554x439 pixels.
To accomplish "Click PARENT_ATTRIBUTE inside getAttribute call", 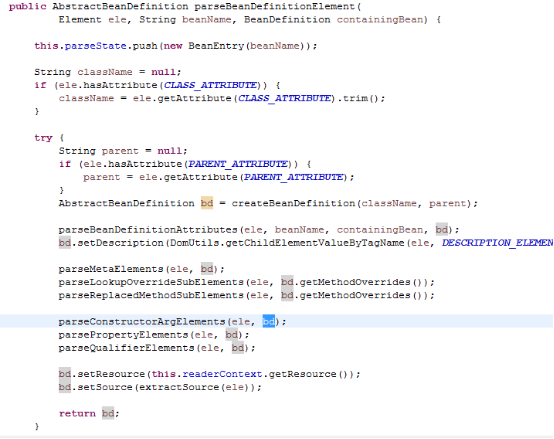I will coord(294,177).
